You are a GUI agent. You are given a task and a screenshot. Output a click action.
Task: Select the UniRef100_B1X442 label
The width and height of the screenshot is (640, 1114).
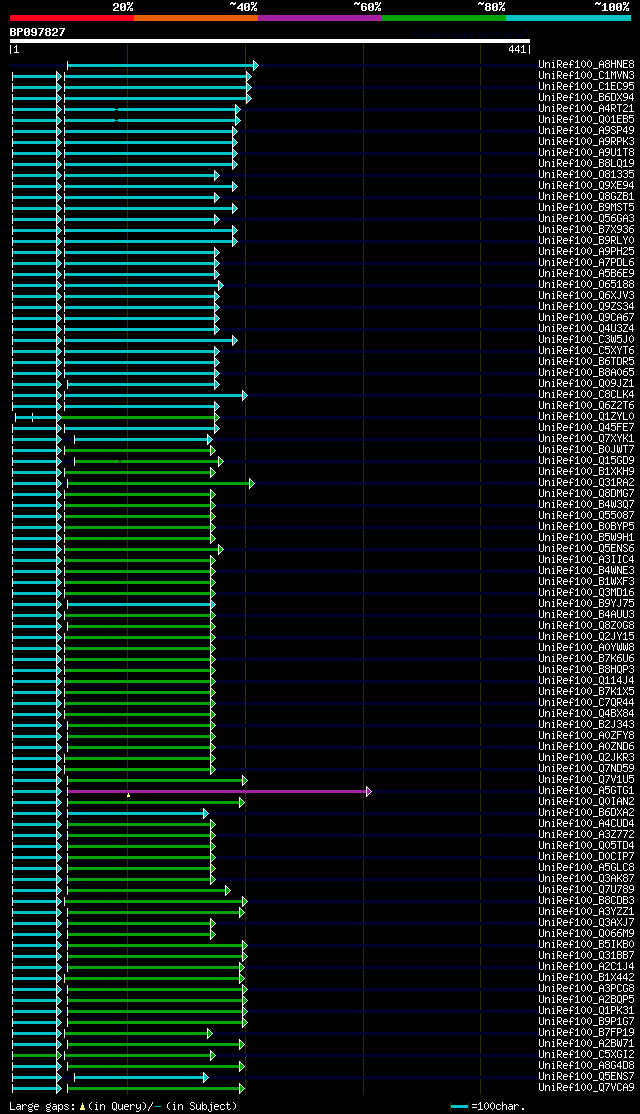click(587, 978)
